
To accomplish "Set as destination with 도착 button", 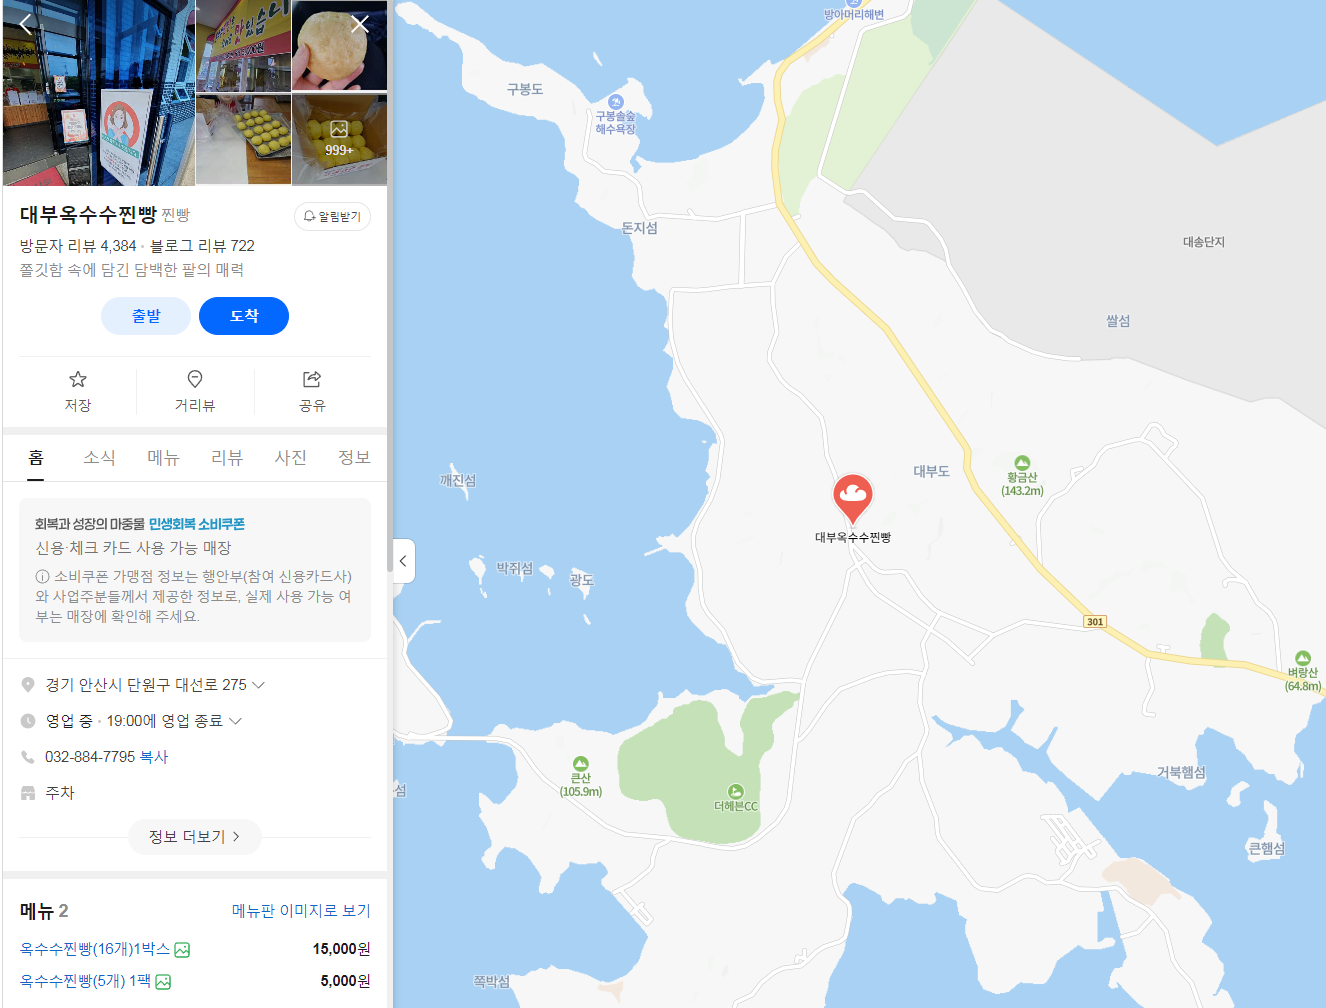I will point(244,316).
